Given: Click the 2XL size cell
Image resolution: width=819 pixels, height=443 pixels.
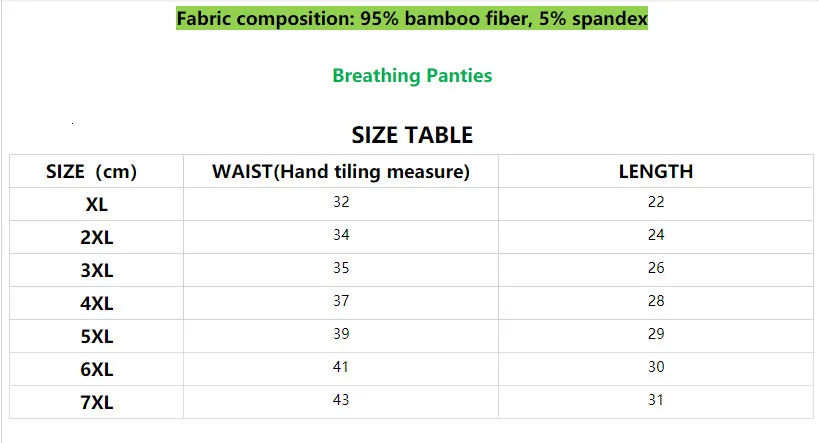Looking at the screenshot, I should tap(97, 237).
